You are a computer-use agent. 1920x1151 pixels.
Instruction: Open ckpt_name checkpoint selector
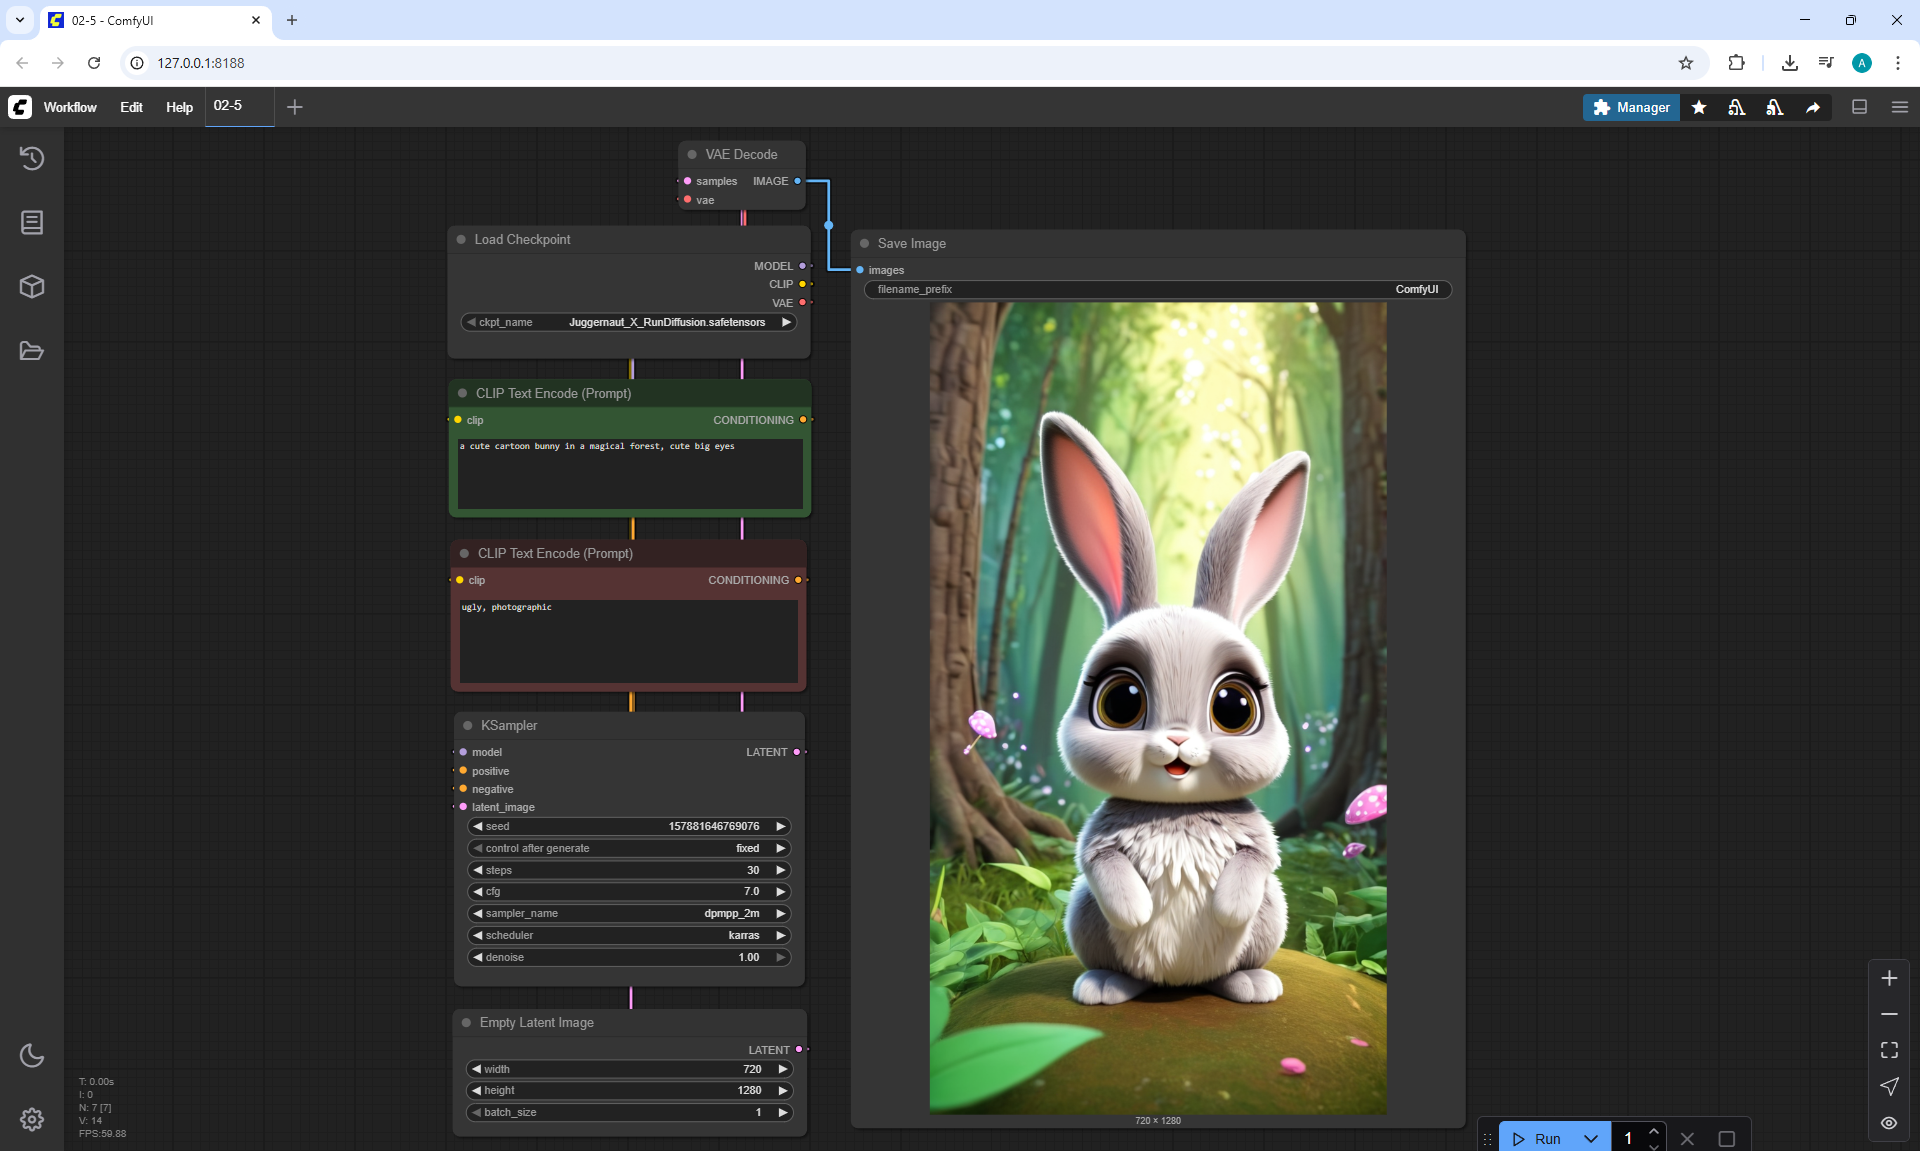[x=629, y=322]
